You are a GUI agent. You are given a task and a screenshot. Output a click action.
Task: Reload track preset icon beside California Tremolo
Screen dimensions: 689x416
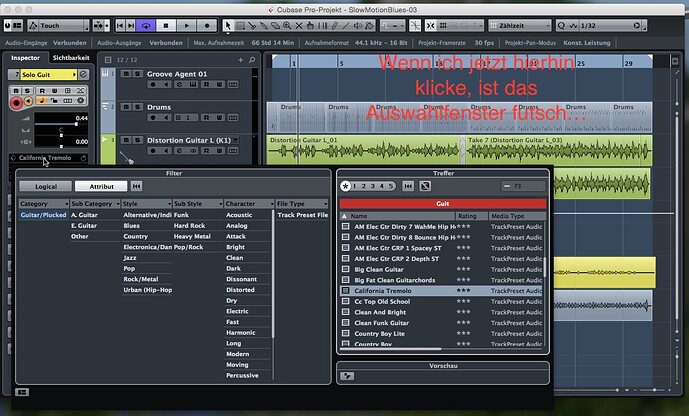pyautogui.click(x=83, y=158)
